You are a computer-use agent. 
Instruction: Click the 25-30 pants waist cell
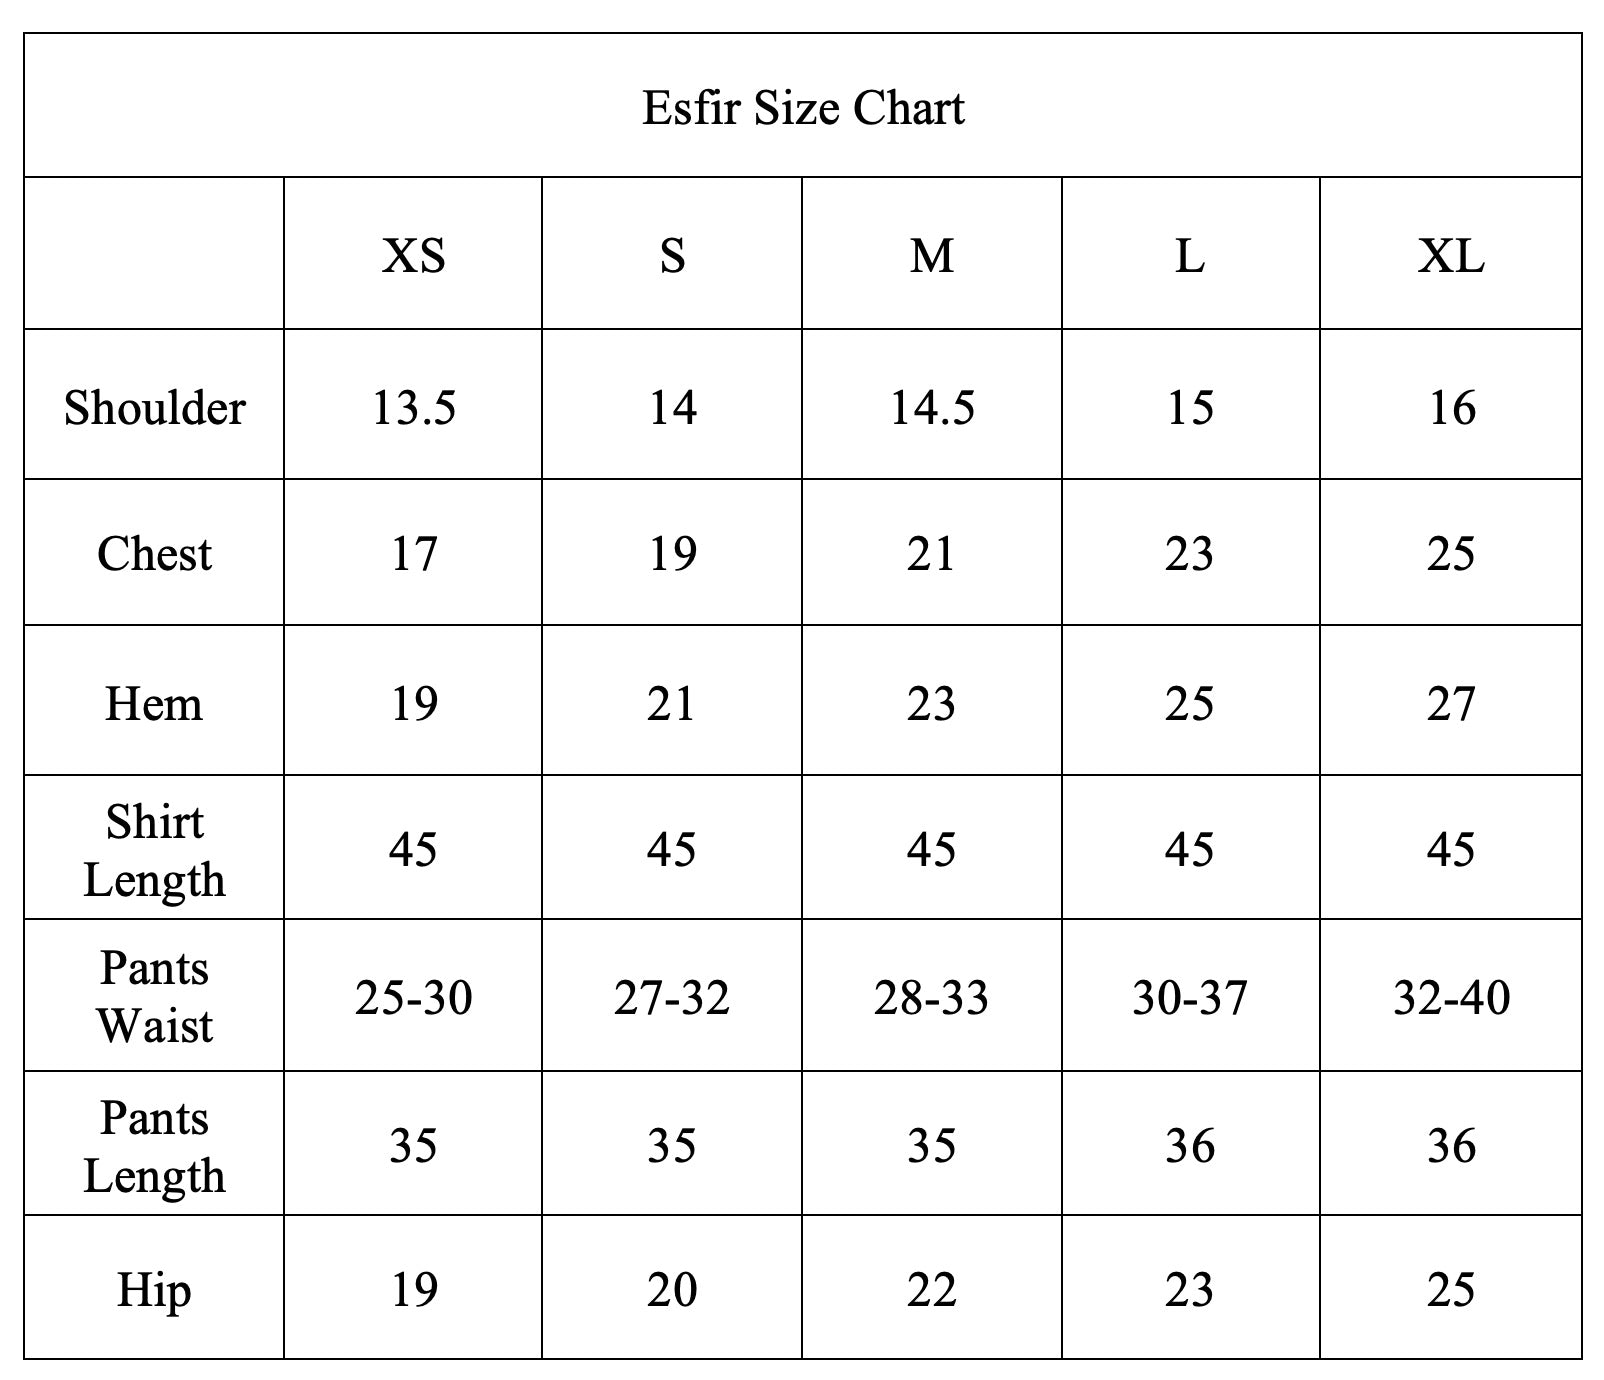coord(413,997)
